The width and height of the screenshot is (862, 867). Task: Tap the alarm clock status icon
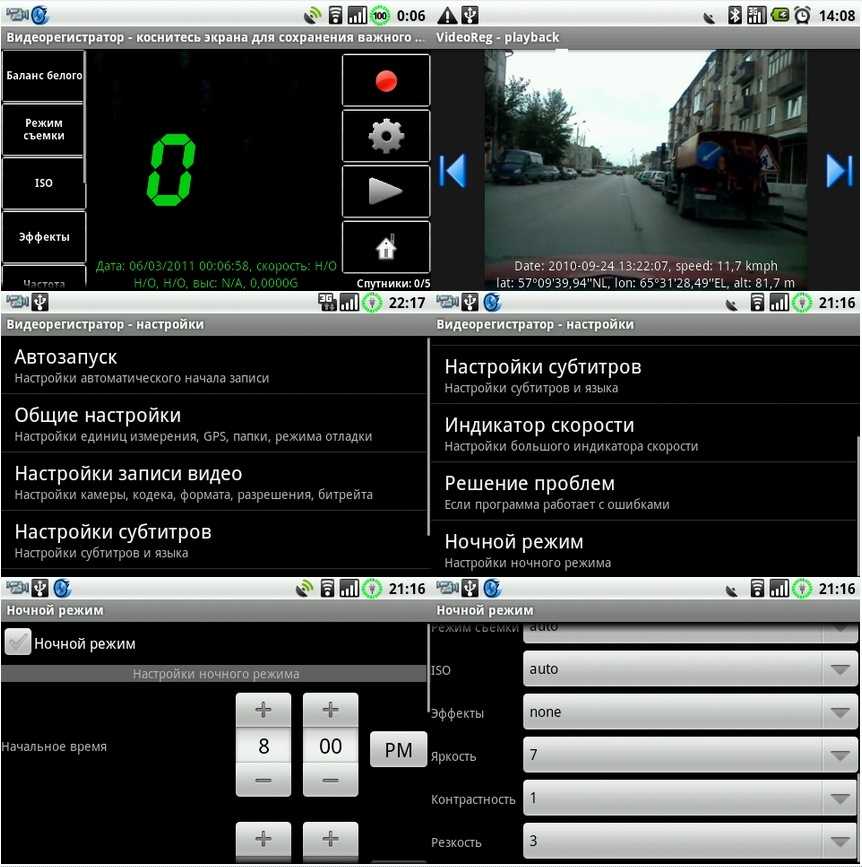pos(802,15)
